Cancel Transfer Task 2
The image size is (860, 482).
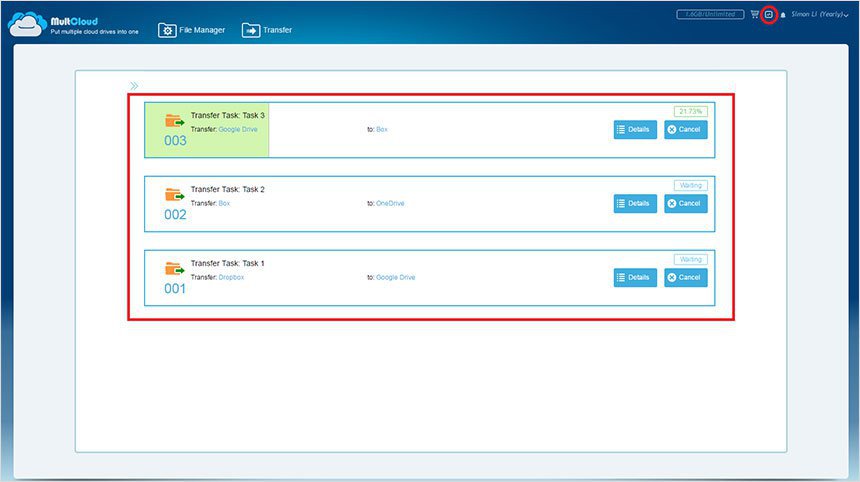coord(686,203)
